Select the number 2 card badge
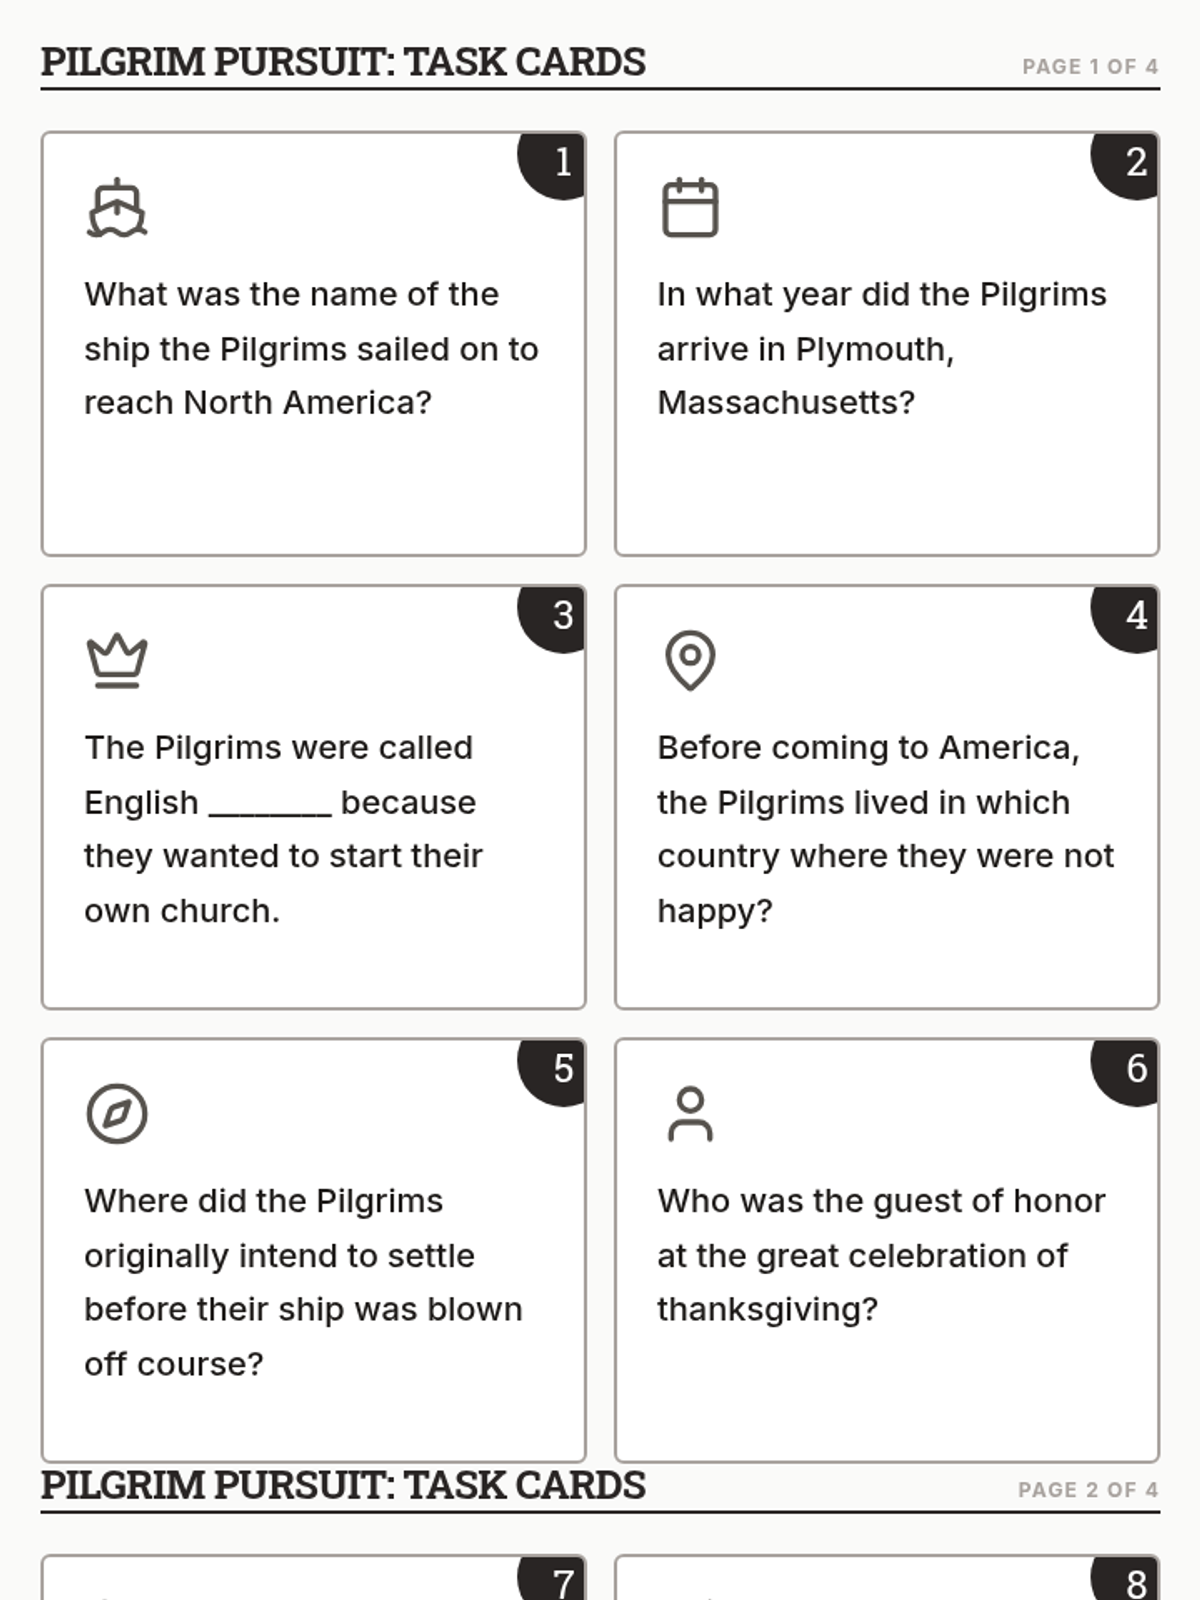Viewport: 1200px width, 1600px height. 1125,165
